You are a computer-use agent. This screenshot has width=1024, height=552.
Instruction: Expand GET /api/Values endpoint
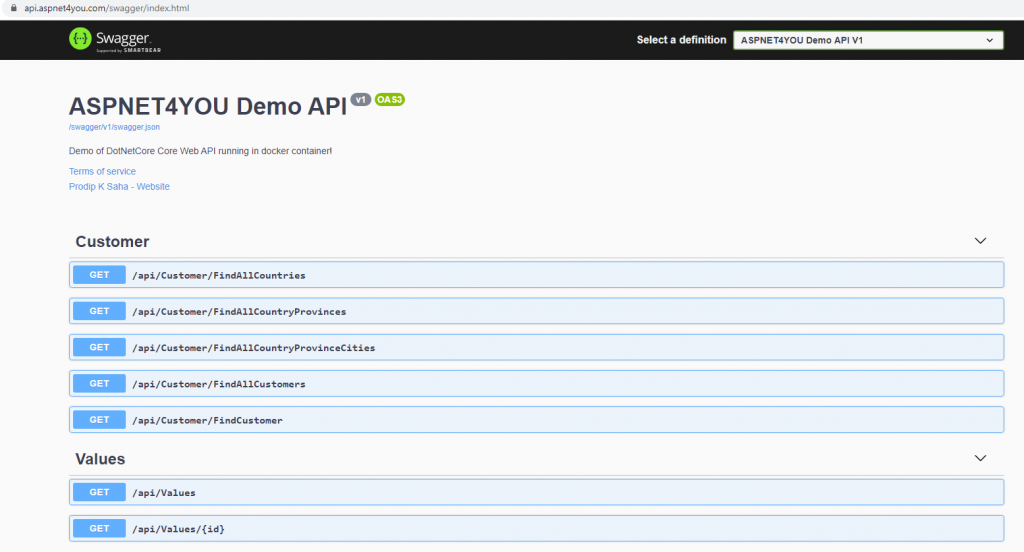(x=536, y=492)
